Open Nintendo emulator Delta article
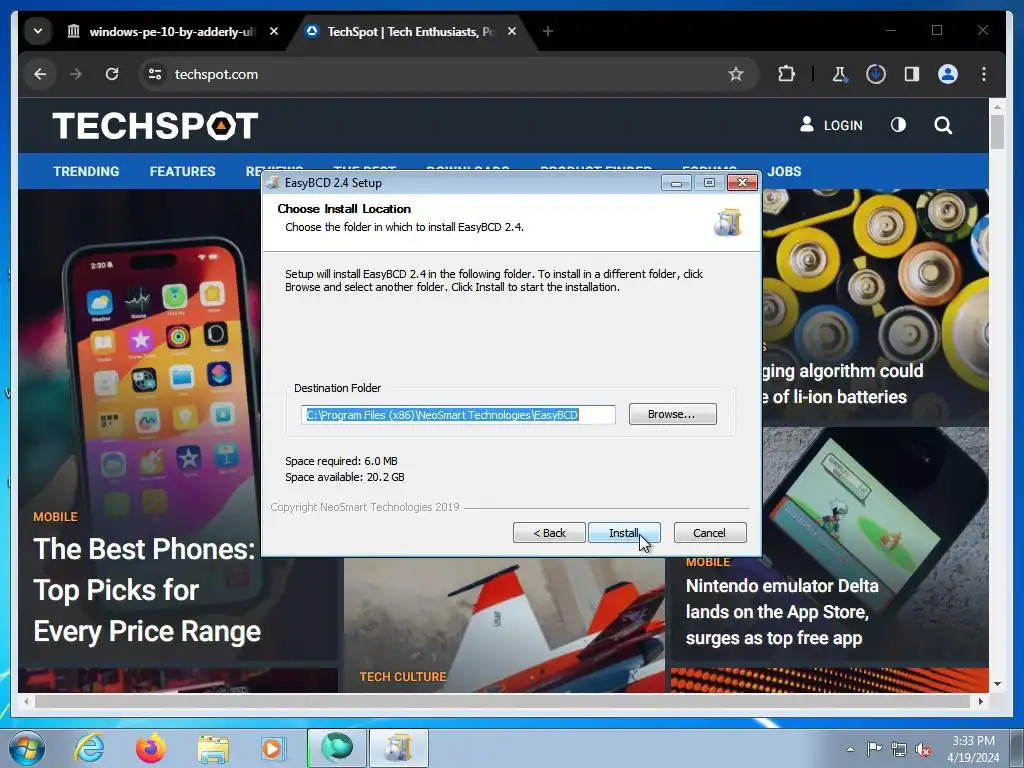This screenshot has width=1024, height=768. pos(782,612)
